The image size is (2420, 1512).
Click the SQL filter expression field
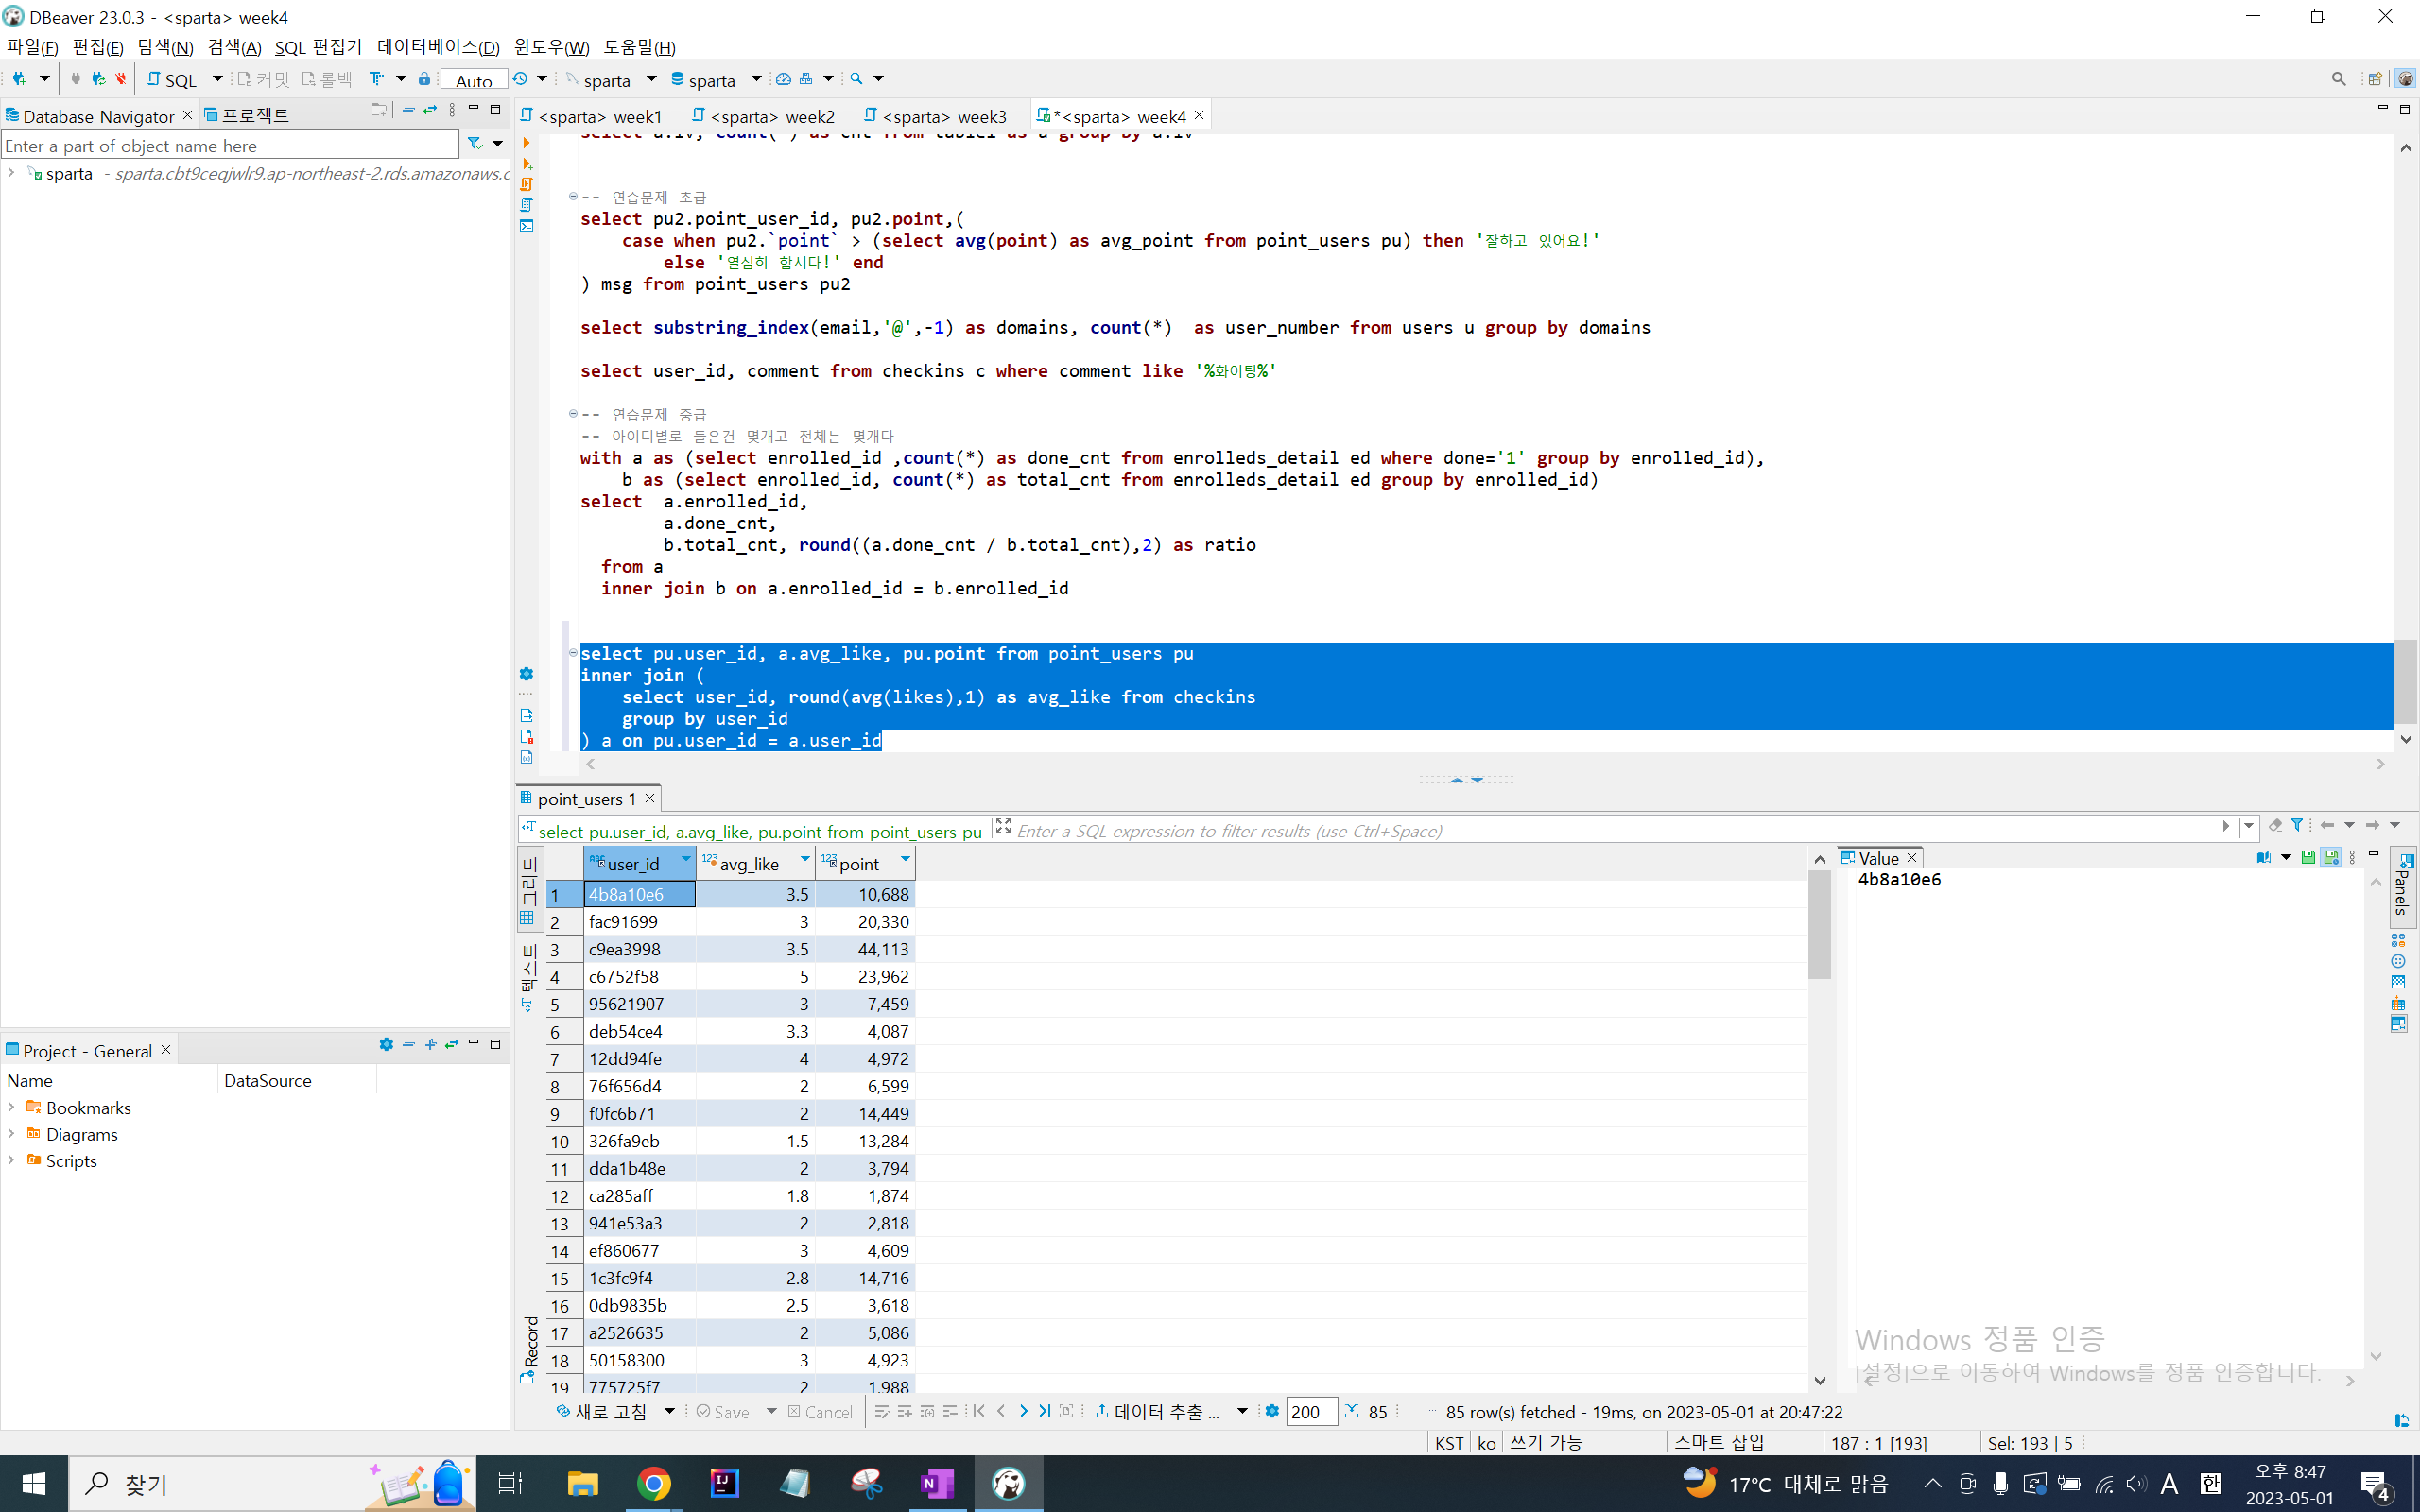coord(1615,831)
